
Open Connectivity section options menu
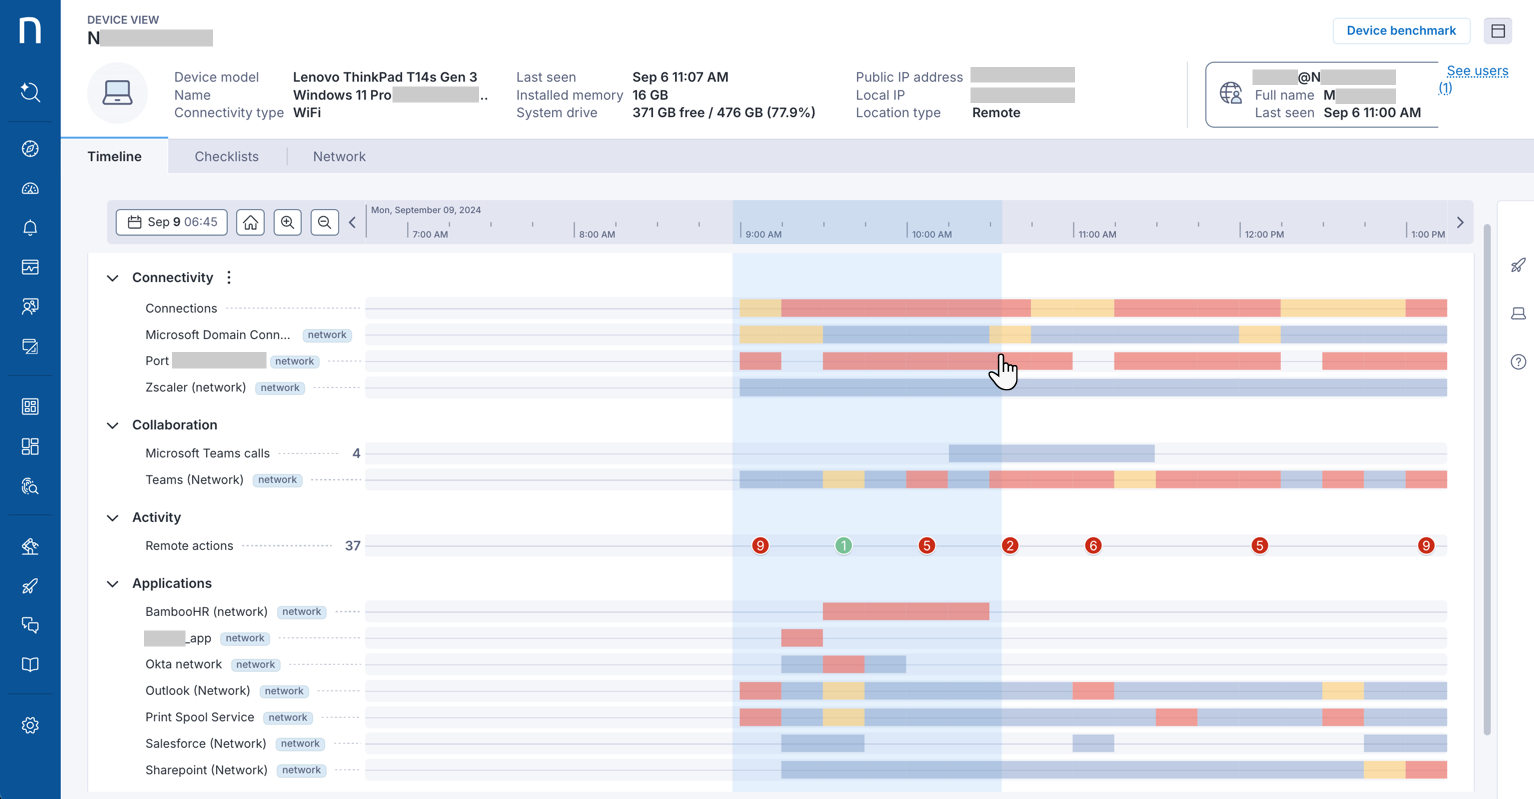pyautogui.click(x=229, y=277)
